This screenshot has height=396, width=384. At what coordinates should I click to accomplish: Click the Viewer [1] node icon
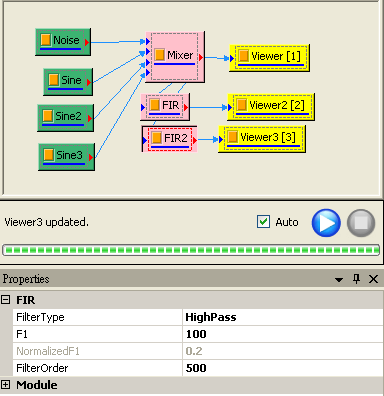[x=244, y=56]
